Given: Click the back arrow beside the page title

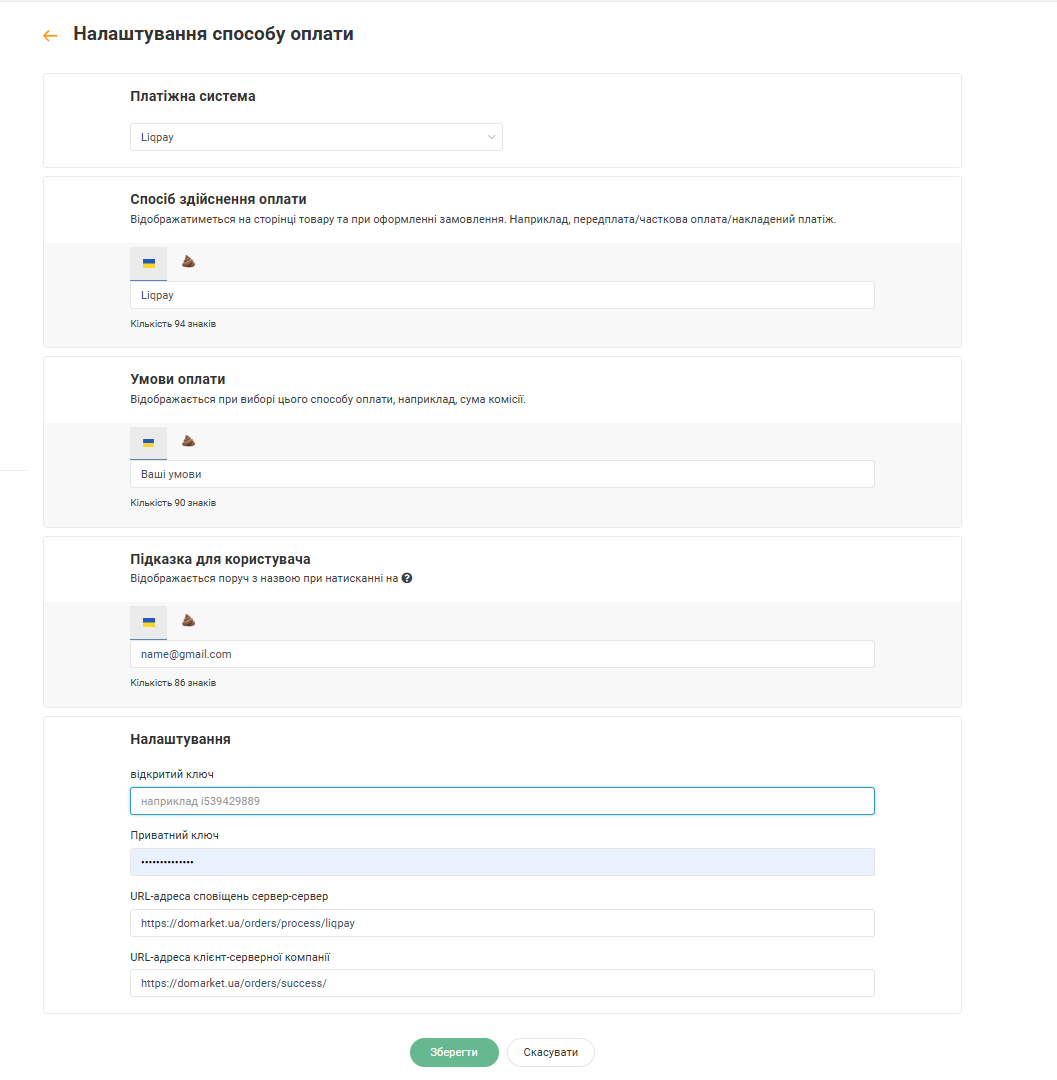Looking at the screenshot, I should point(50,36).
